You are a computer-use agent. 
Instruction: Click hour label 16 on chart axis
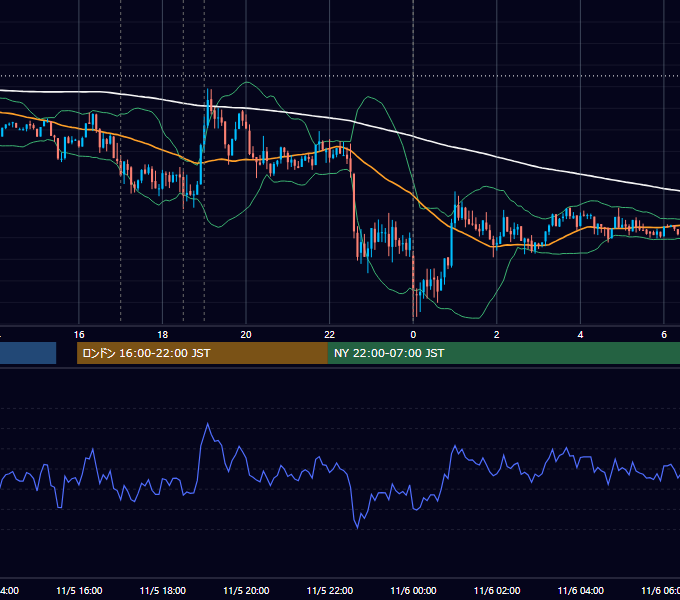coord(79,334)
